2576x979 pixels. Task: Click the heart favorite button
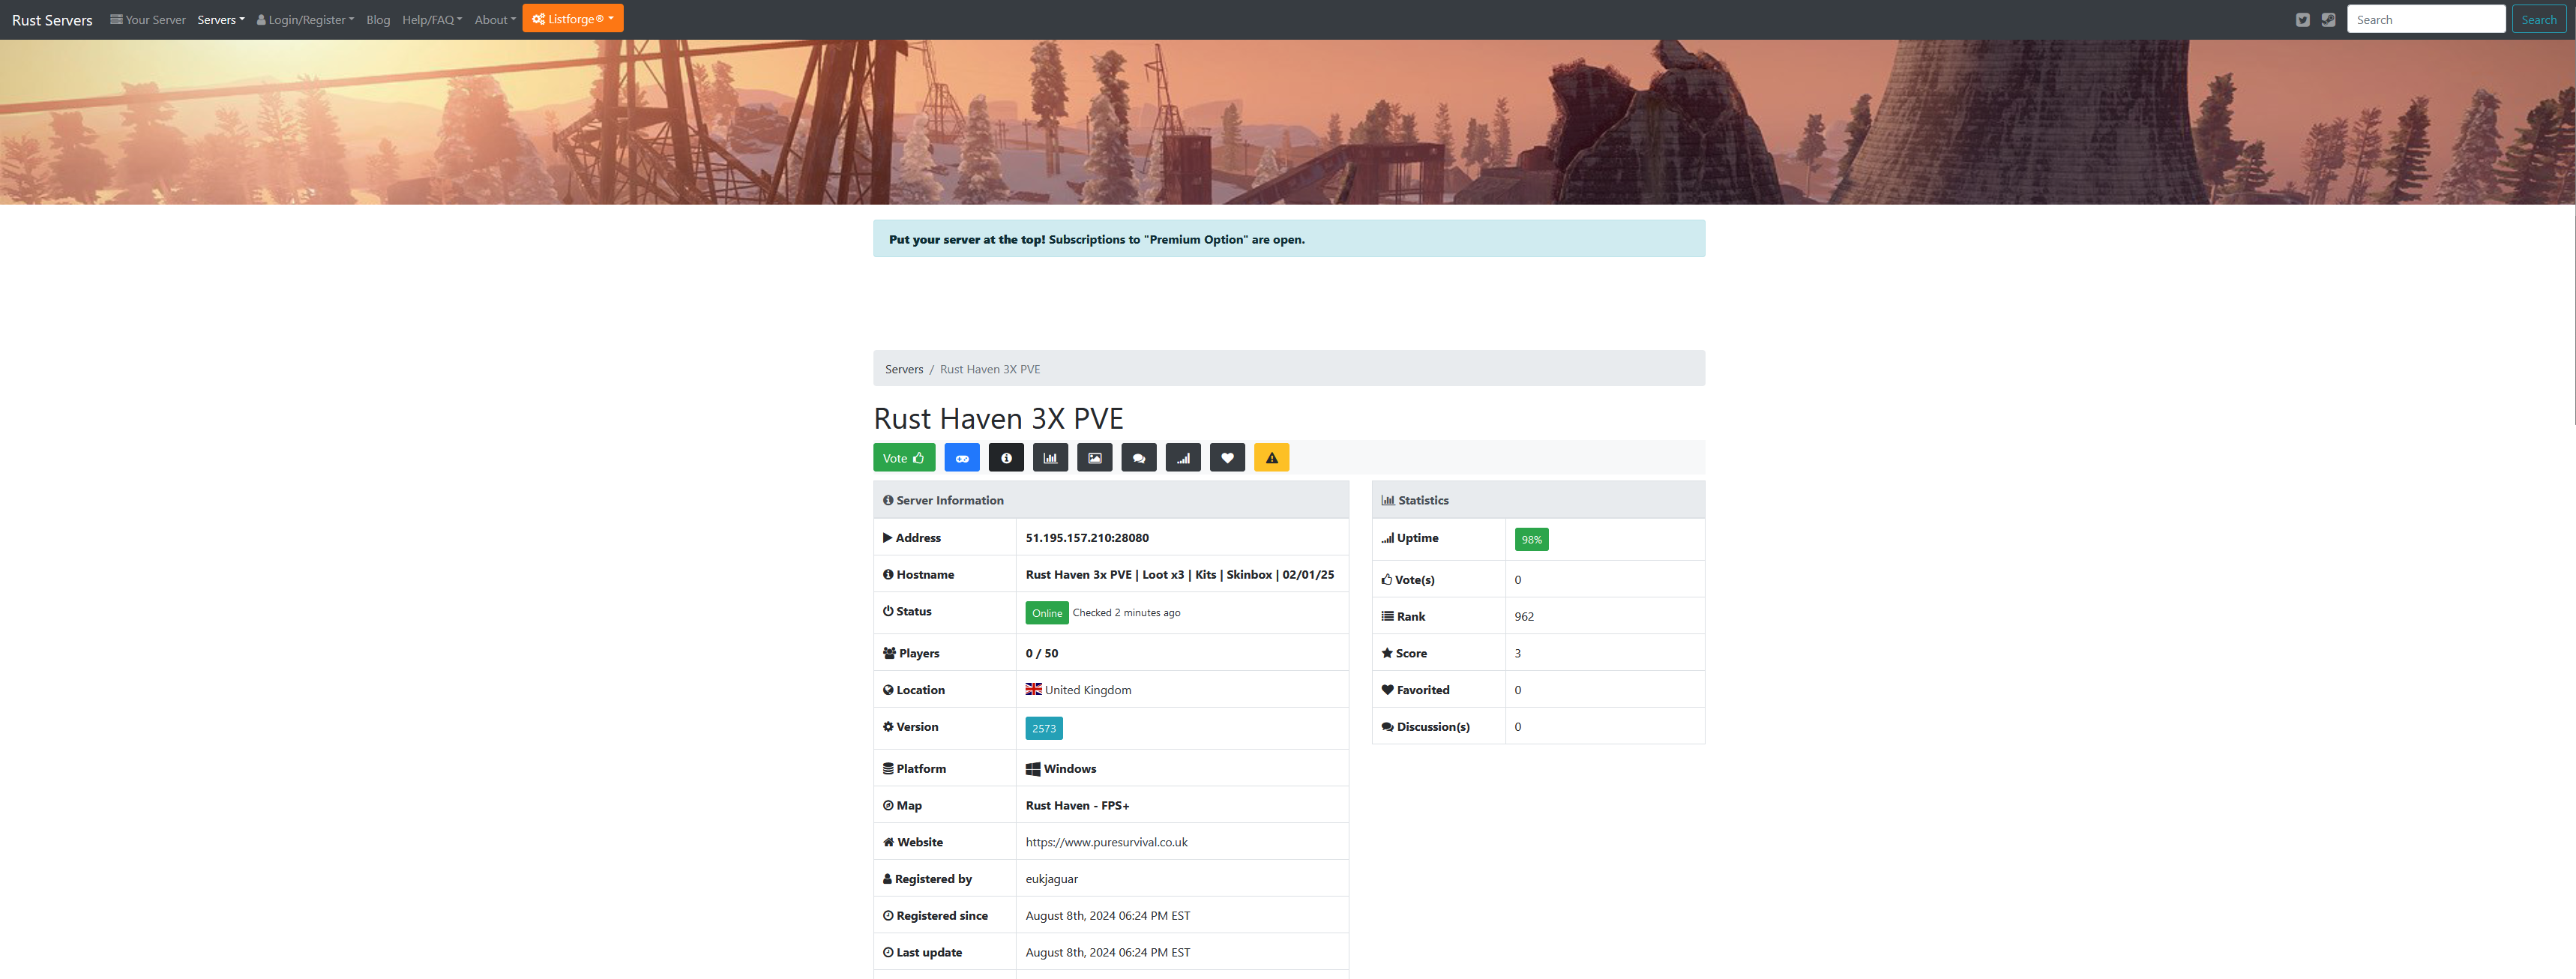tap(1227, 458)
